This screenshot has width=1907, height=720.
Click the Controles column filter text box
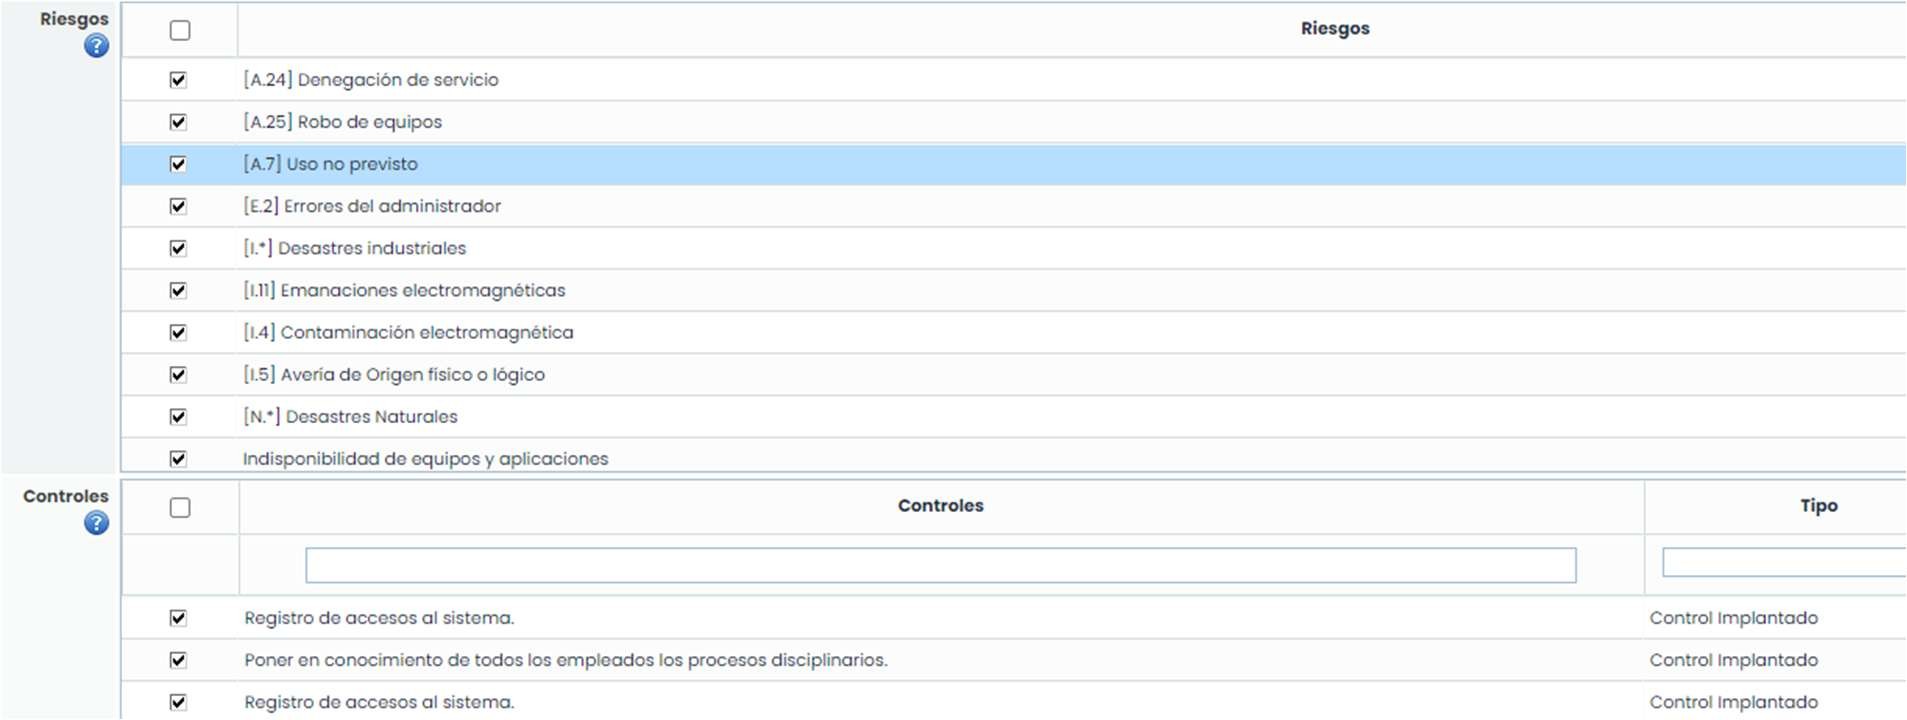tap(940, 565)
